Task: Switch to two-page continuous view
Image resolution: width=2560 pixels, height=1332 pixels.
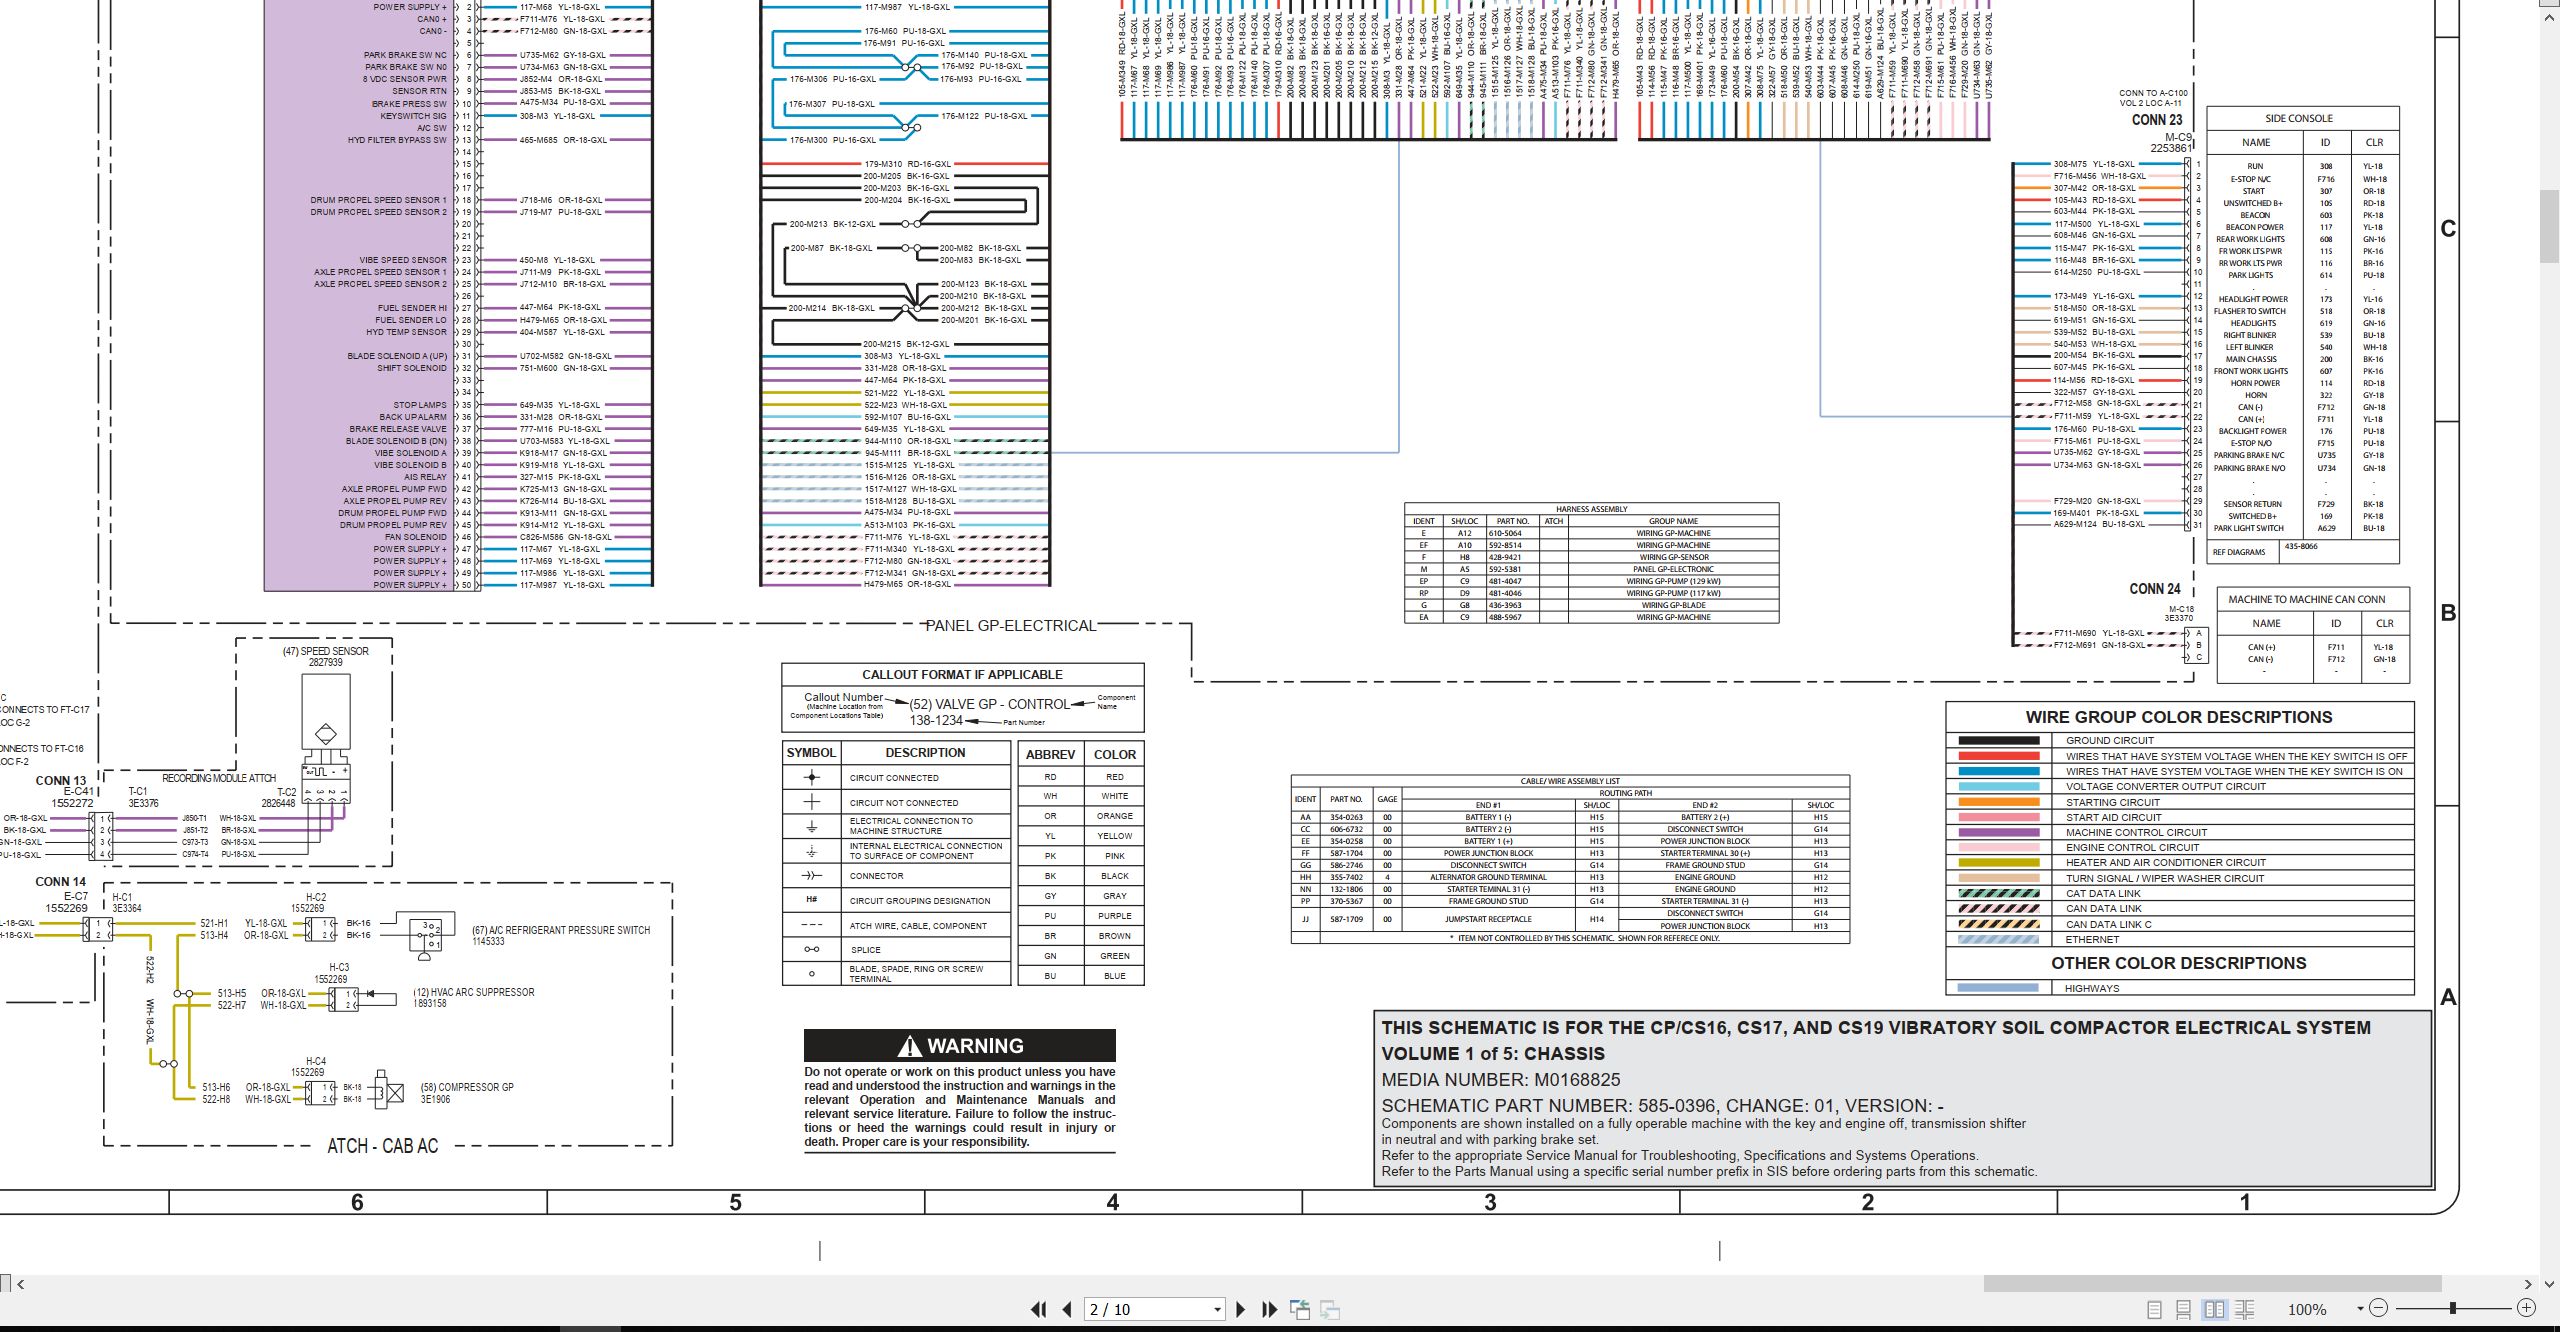Action: (2244, 1309)
